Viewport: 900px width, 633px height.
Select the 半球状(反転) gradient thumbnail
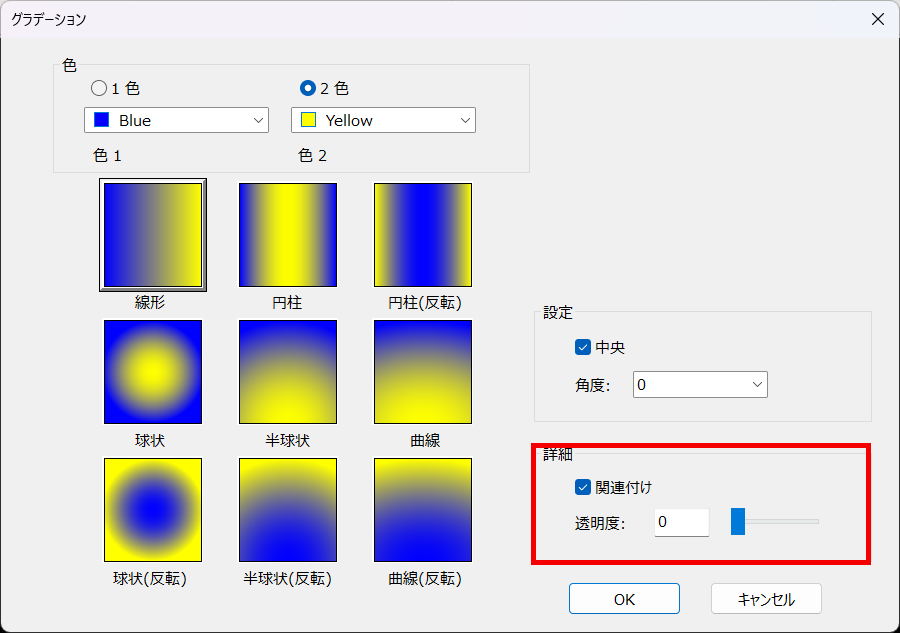click(288, 510)
